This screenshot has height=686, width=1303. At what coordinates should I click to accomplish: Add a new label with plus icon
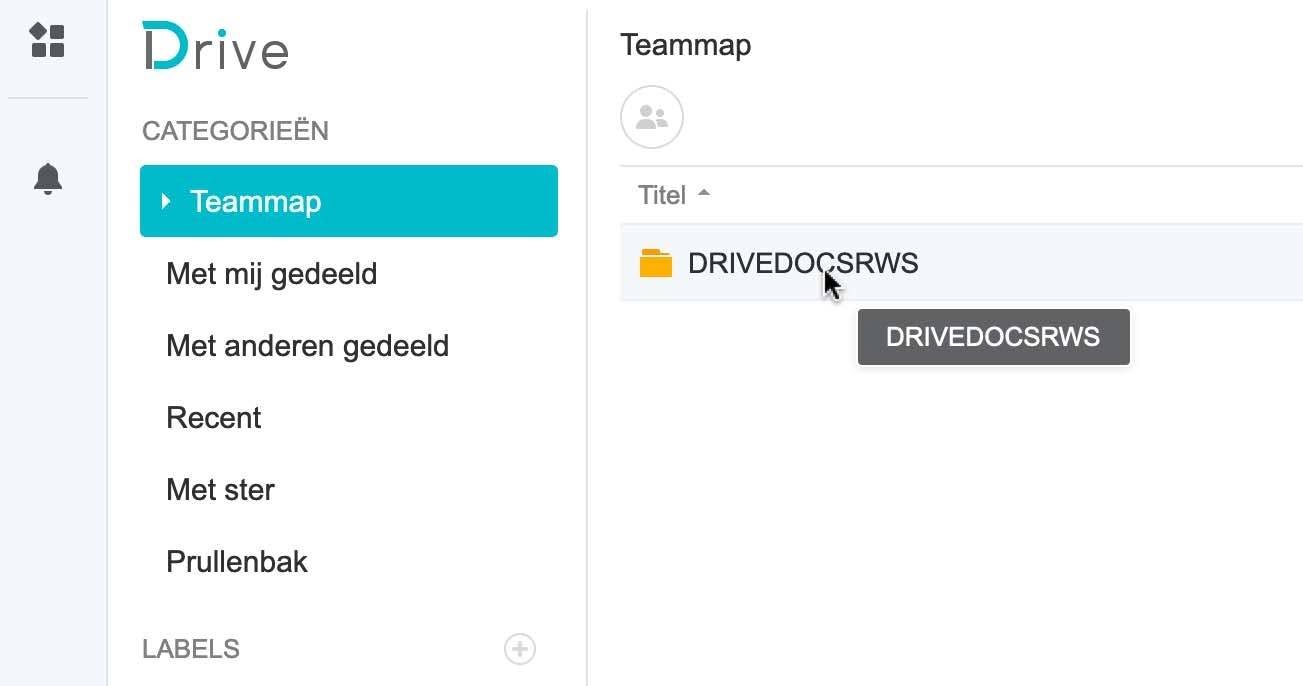pyautogui.click(x=519, y=649)
